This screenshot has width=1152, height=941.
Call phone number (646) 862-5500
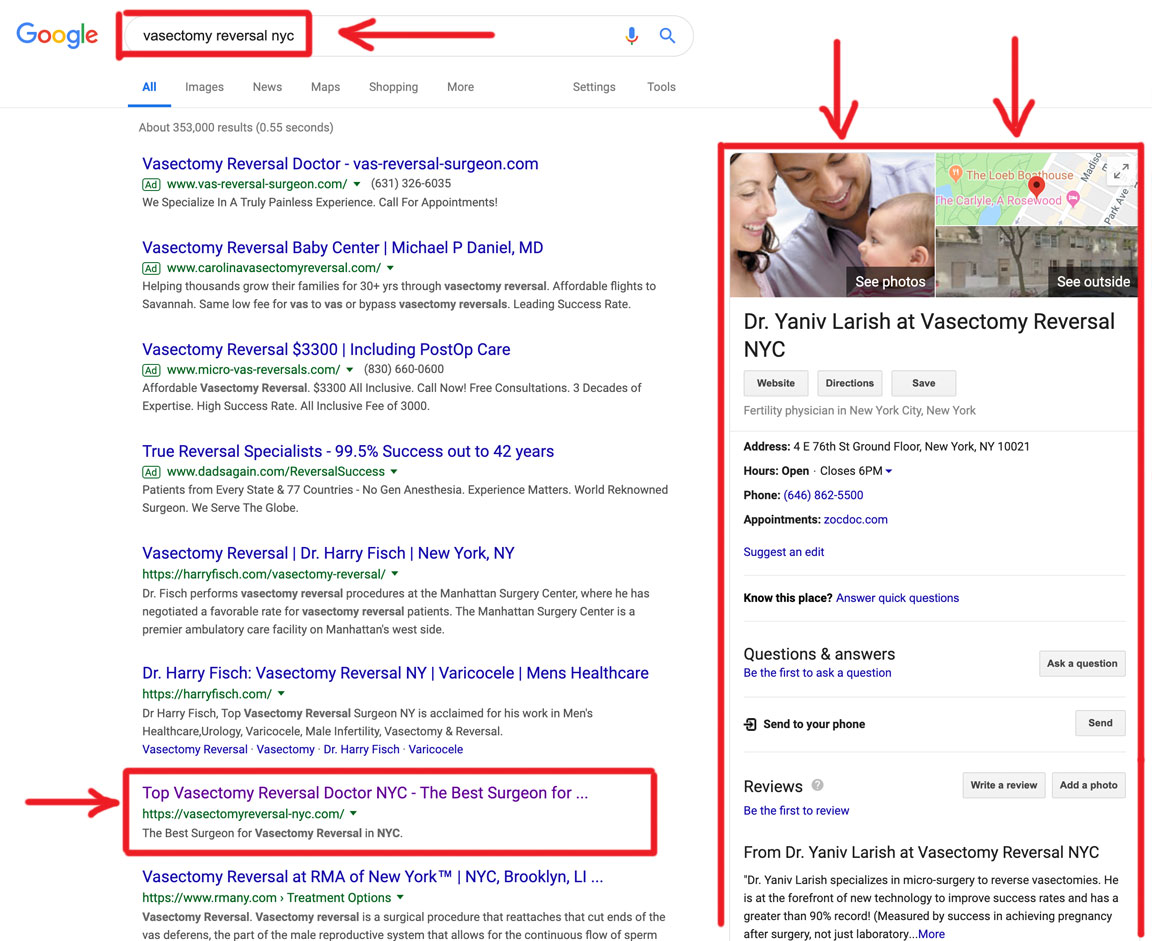(x=823, y=495)
